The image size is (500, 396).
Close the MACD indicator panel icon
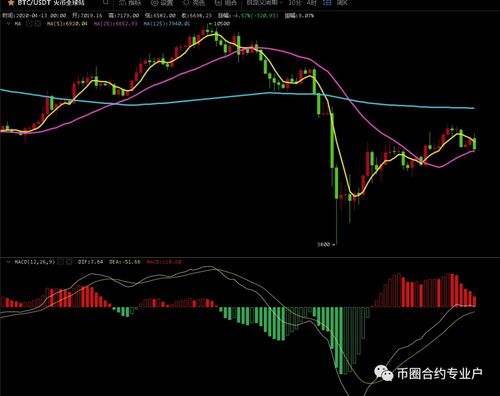(69, 262)
